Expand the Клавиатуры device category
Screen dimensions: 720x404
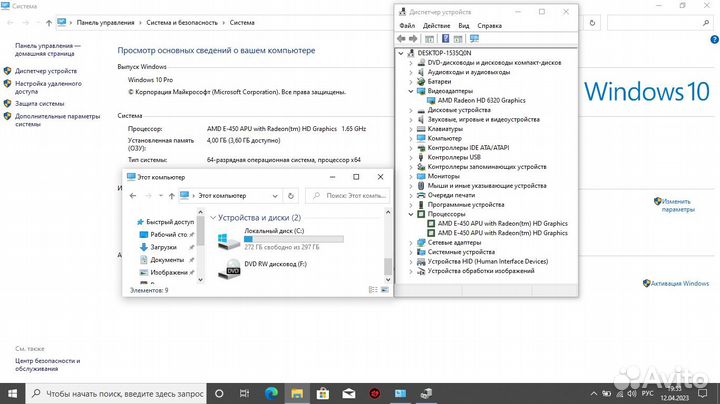(x=412, y=129)
